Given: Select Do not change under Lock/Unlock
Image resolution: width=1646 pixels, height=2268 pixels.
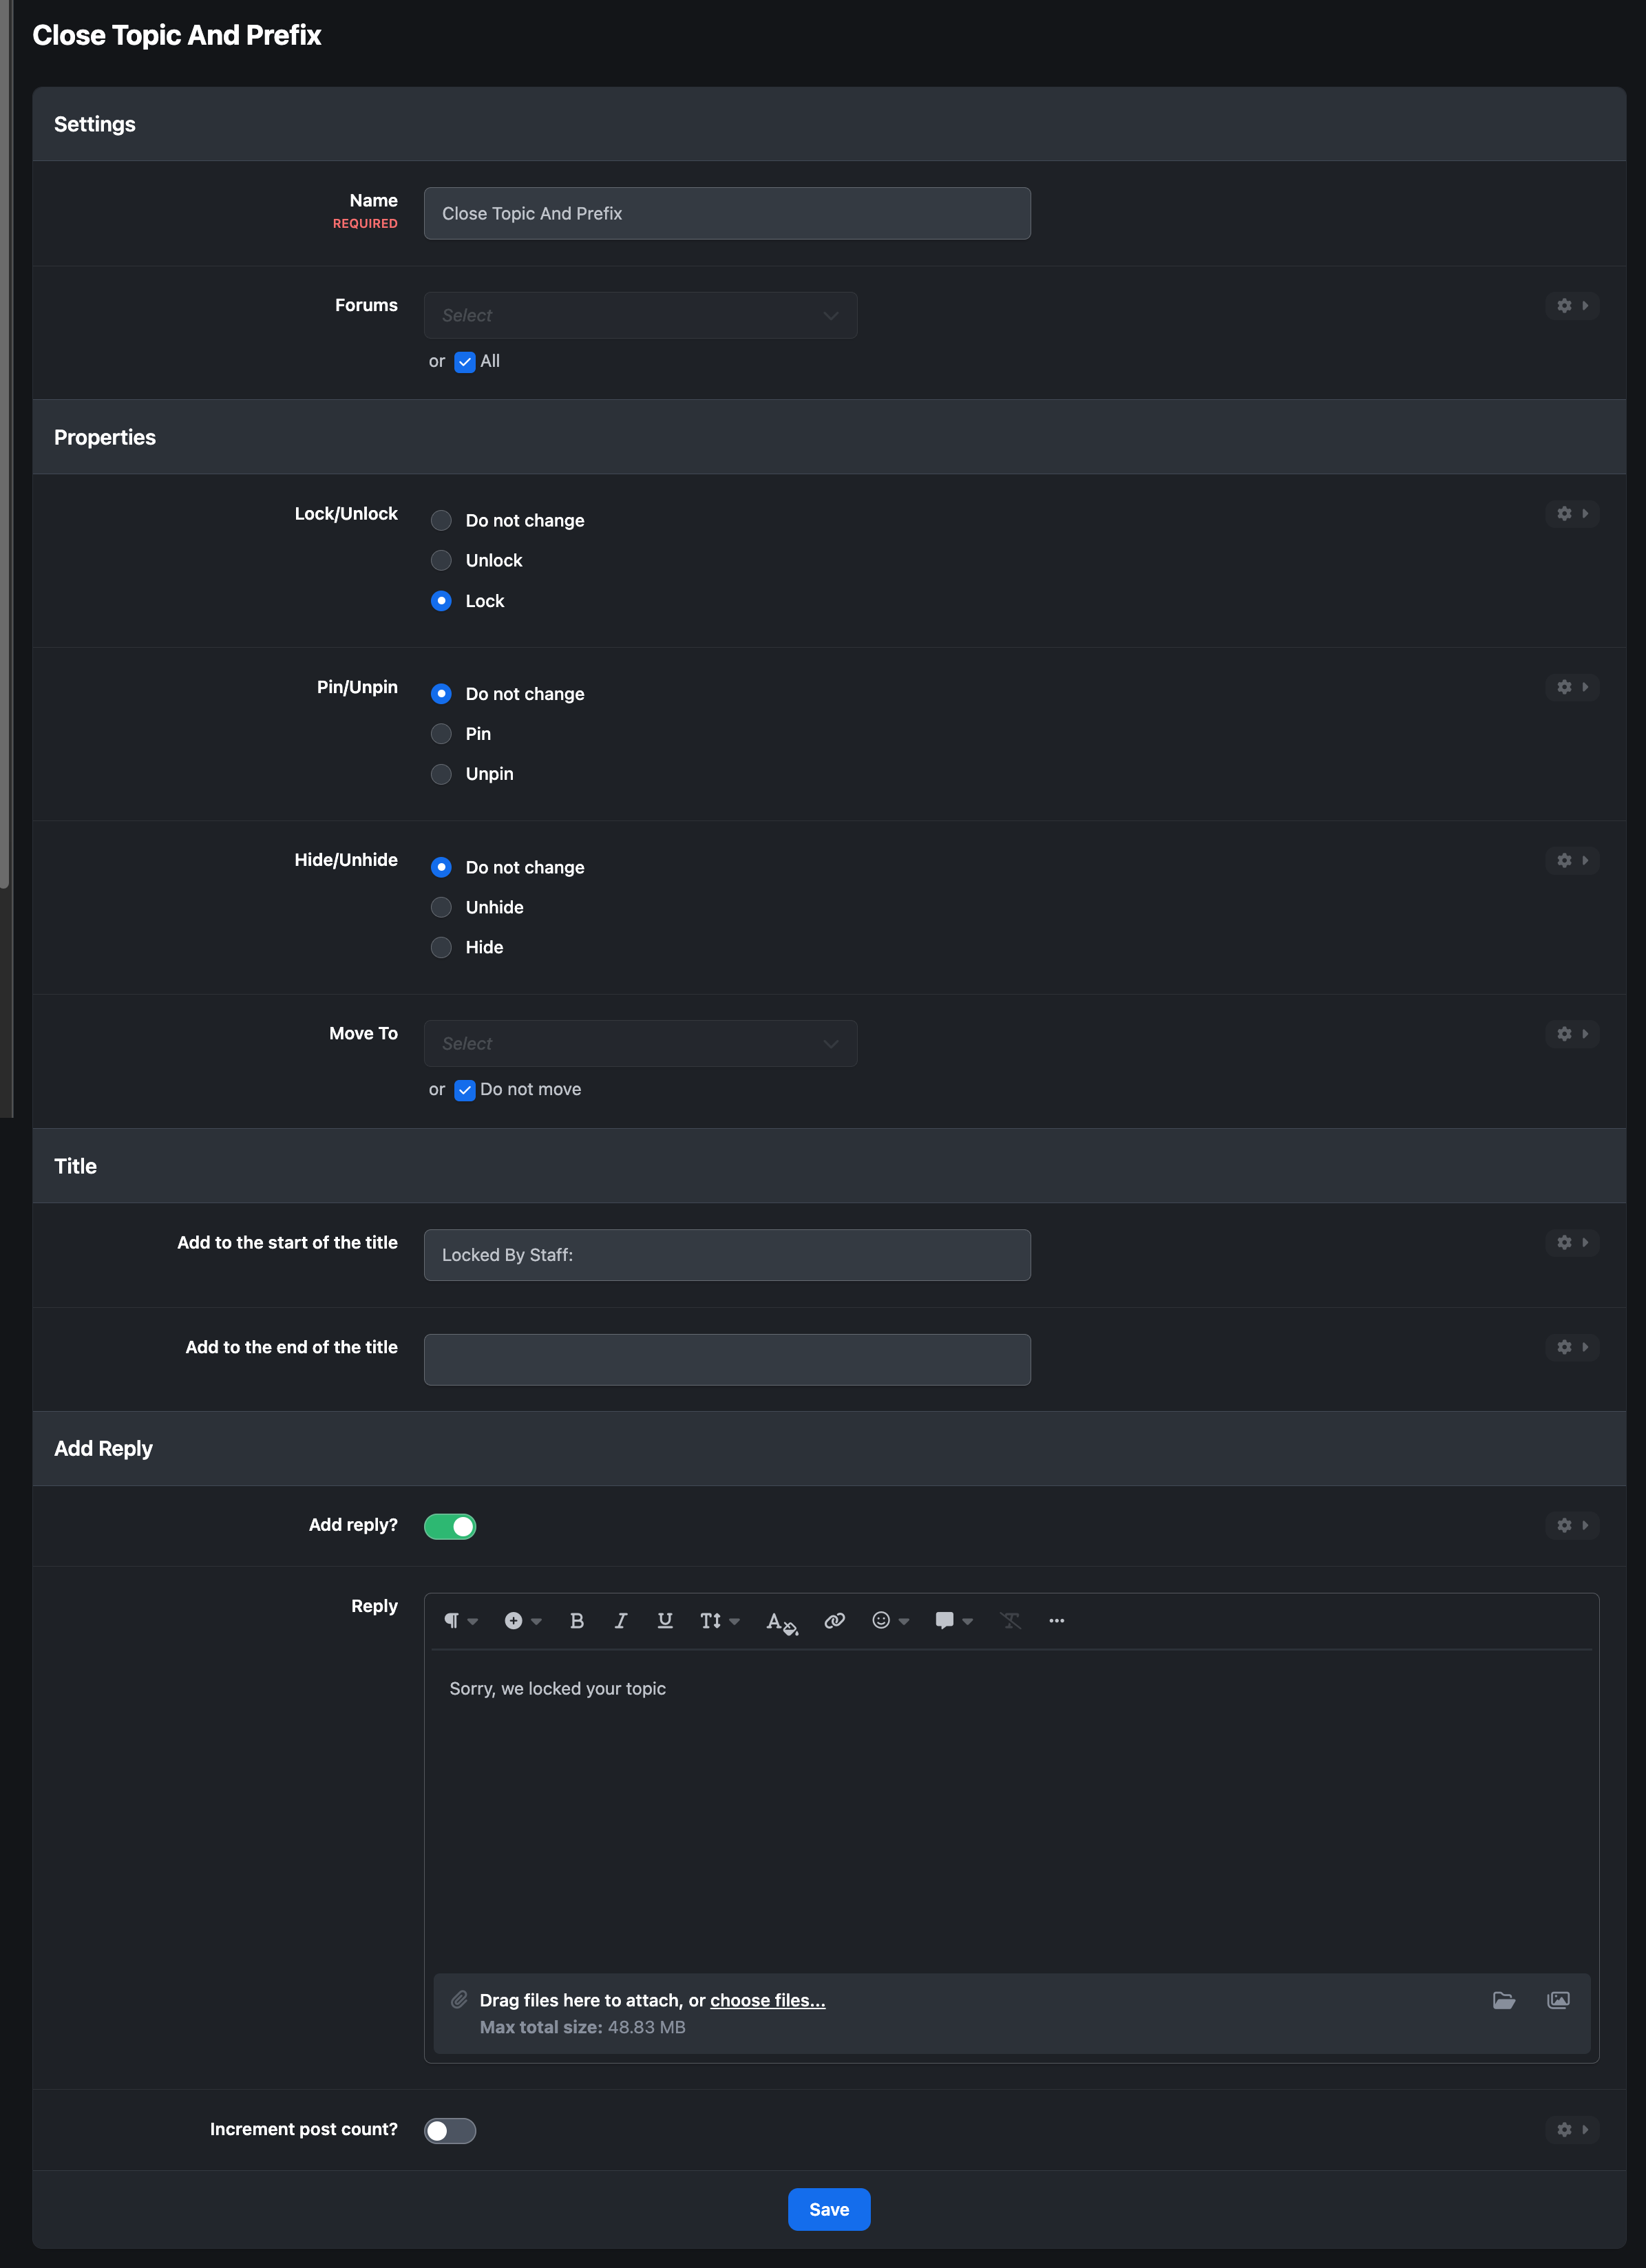Looking at the screenshot, I should [x=441, y=521].
